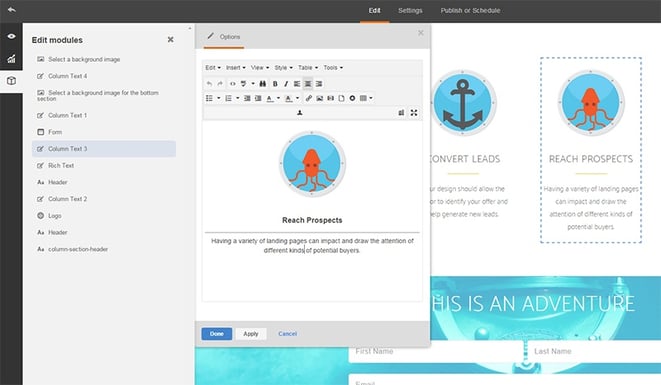Screen dimensions: 661x385
Task: Align text right
Action: (x=319, y=84)
